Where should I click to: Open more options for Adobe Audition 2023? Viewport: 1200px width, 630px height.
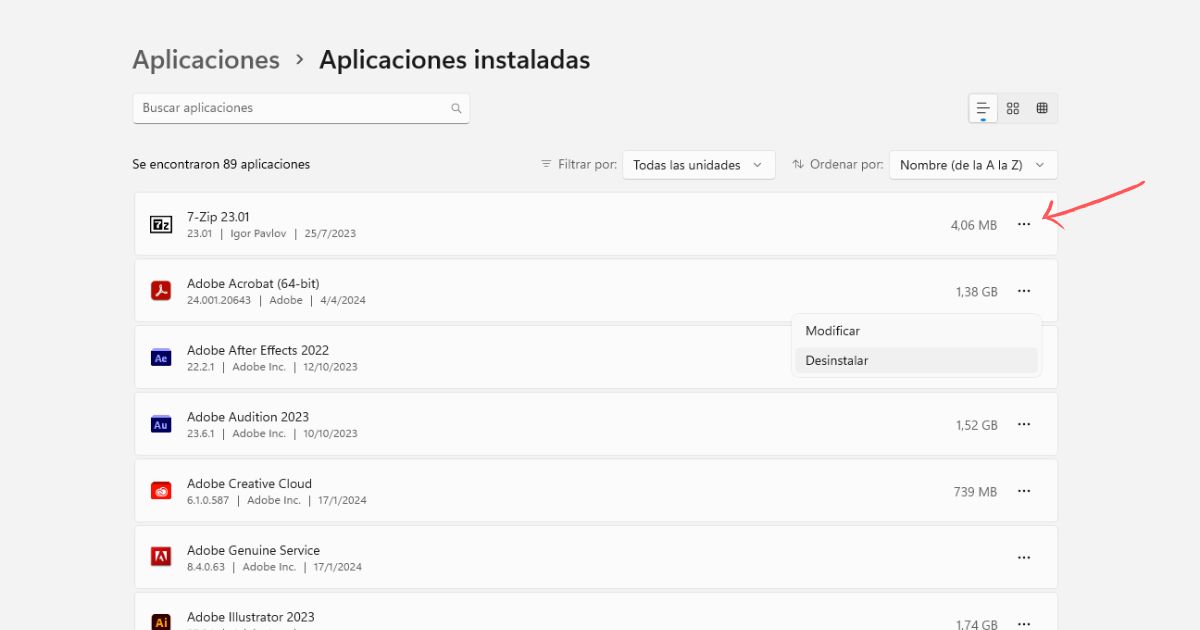point(1023,424)
